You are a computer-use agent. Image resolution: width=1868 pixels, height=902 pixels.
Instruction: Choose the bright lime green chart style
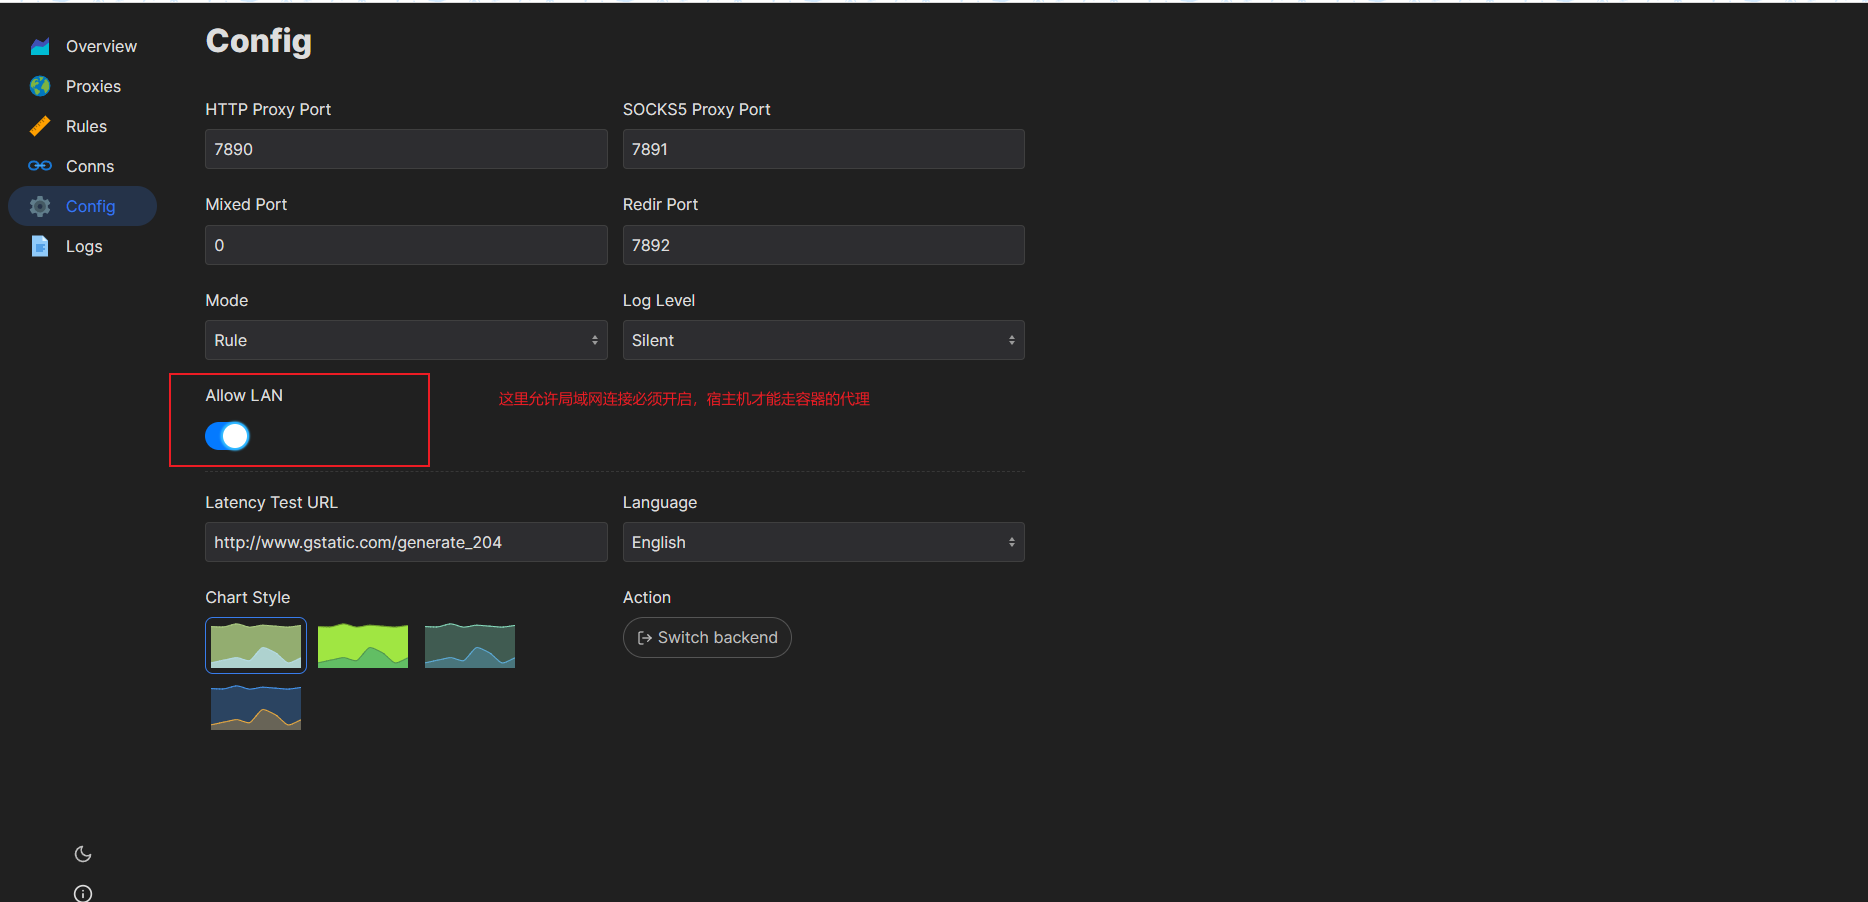[x=363, y=645]
